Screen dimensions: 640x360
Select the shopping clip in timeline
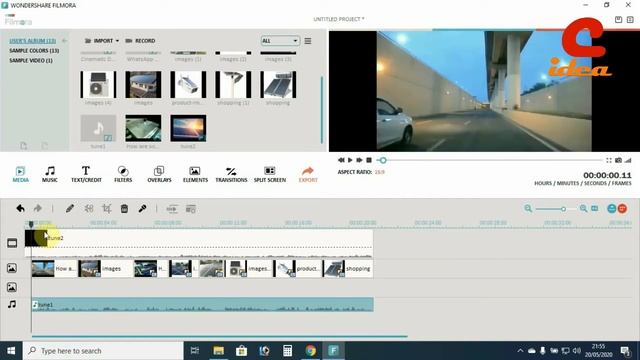click(x=348, y=269)
